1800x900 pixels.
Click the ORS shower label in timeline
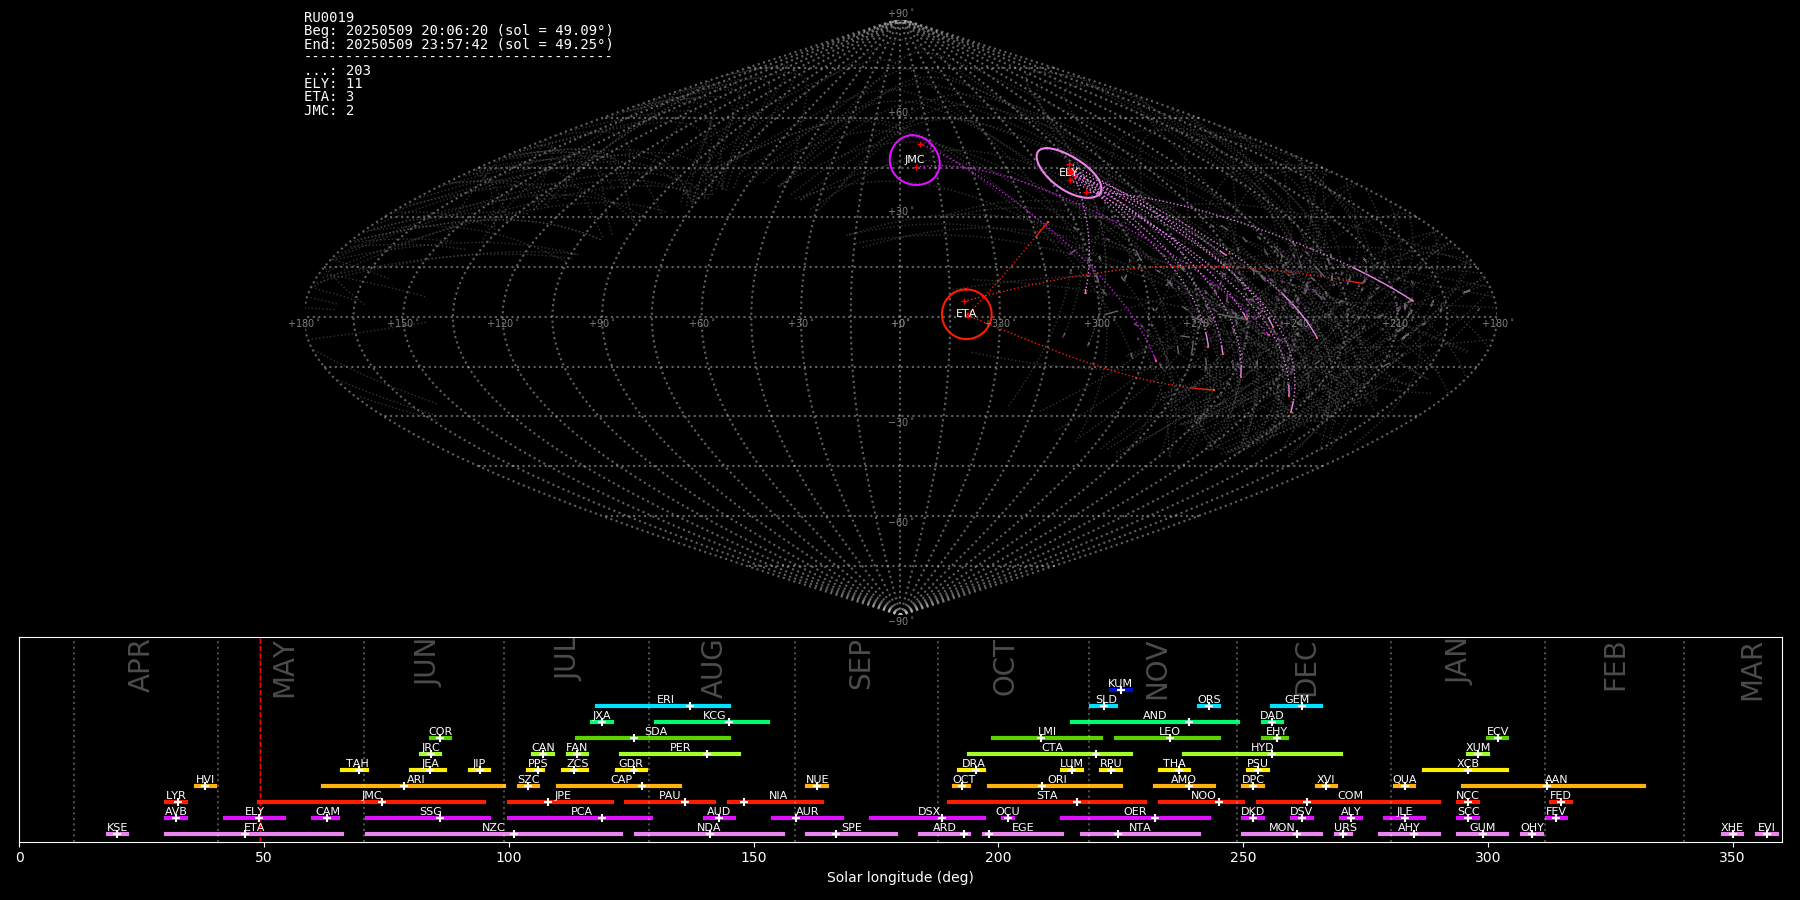(1209, 700)
